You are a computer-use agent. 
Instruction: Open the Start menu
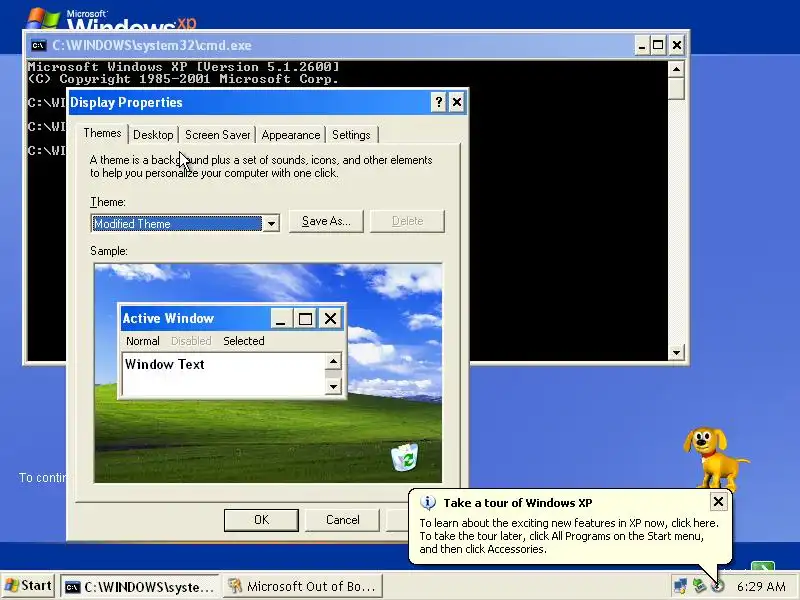click(x=28, y=586)
